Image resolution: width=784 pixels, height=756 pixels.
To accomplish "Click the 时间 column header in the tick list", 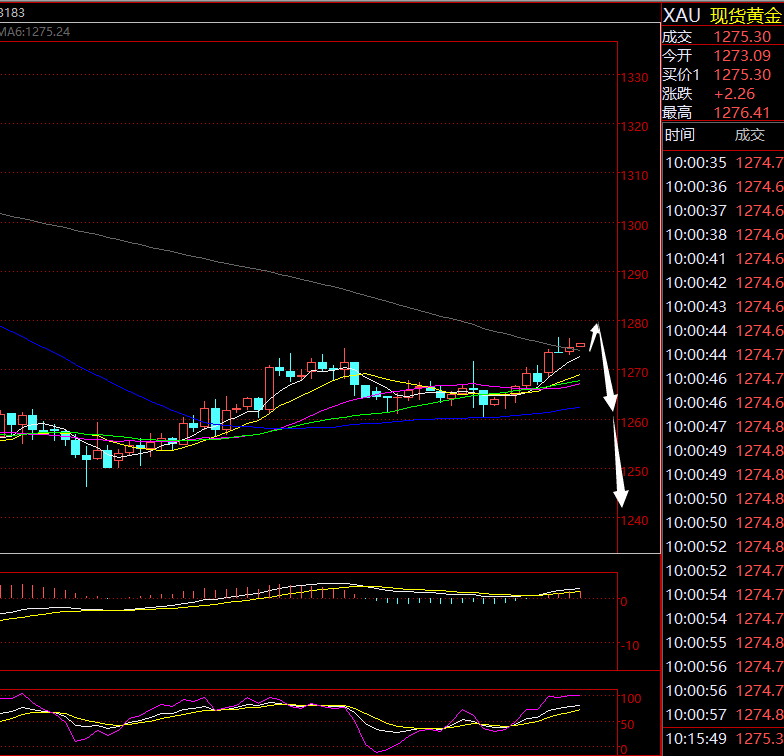I will [680, 134].
